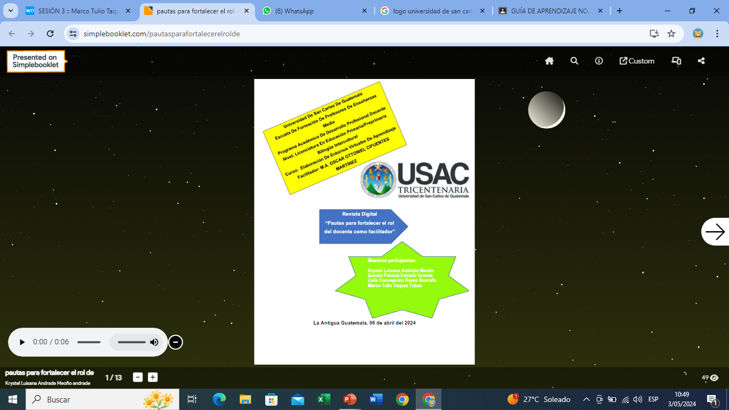The width and height of the screenshot is (729, 410).
Task: Switch to the logo universidad de san carlos tab
Action: click(432, 11)
